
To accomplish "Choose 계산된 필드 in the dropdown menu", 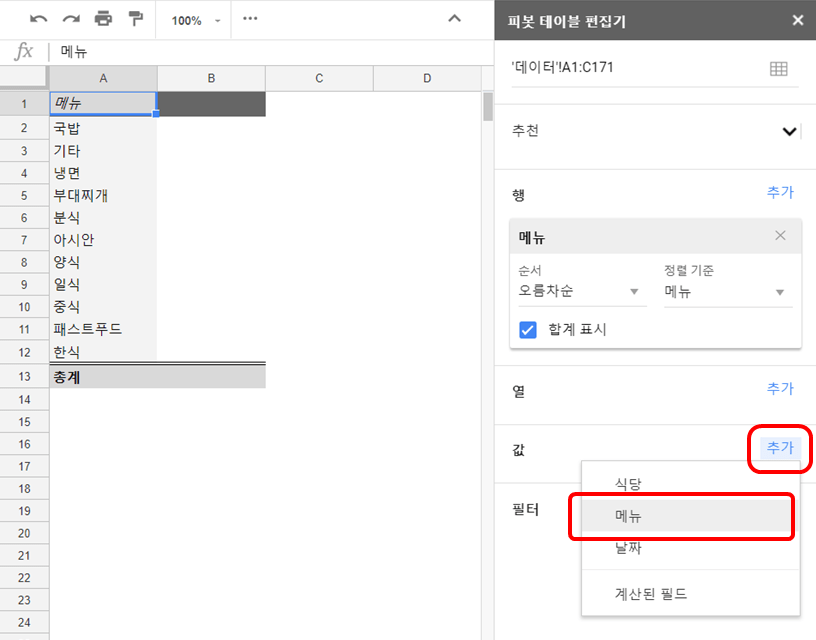I will click(651, 594).
